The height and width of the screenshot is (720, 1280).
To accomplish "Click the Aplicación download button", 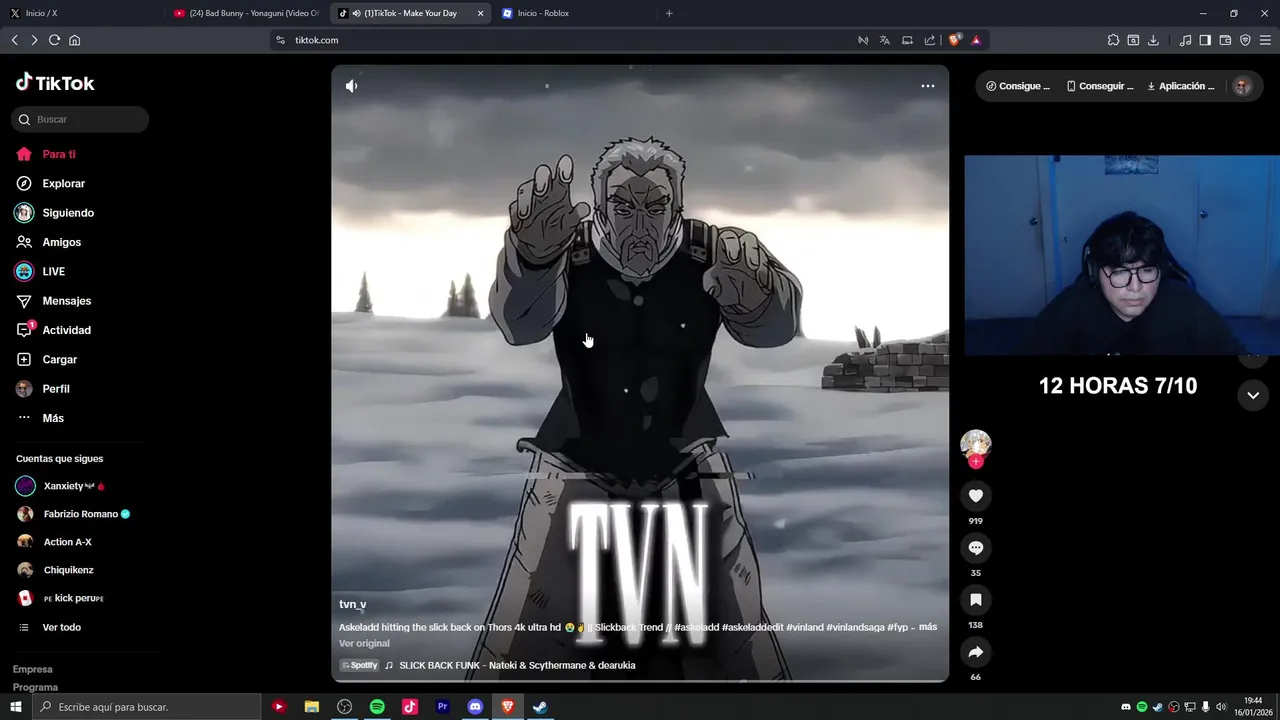I will (1181, 86).
